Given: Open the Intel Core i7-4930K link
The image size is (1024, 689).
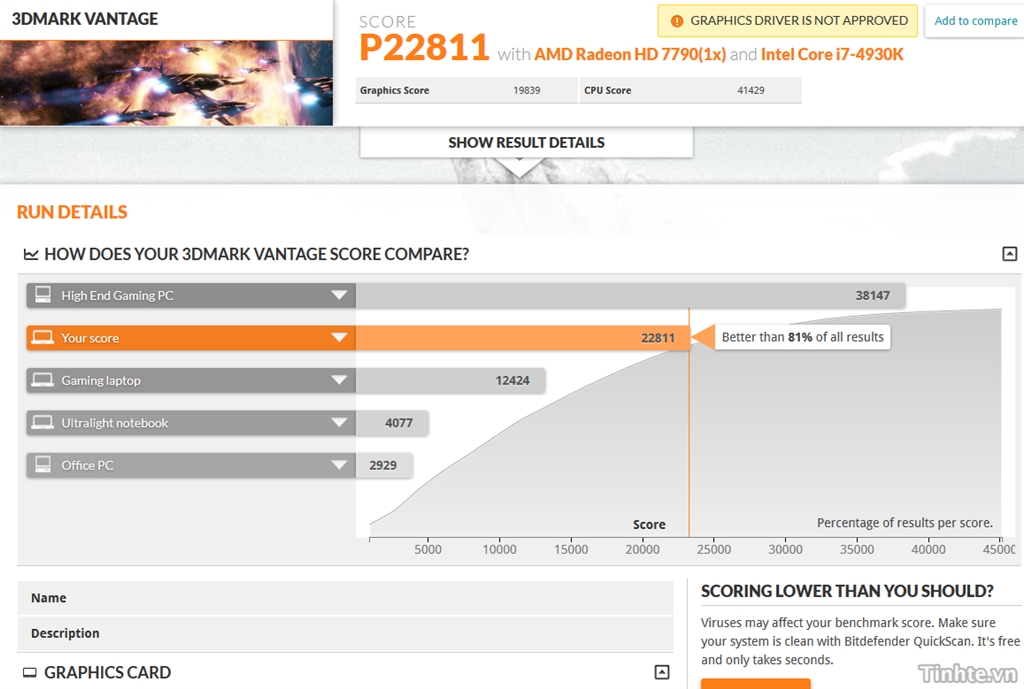Looking at the screenshot, I should coord(832,54).
